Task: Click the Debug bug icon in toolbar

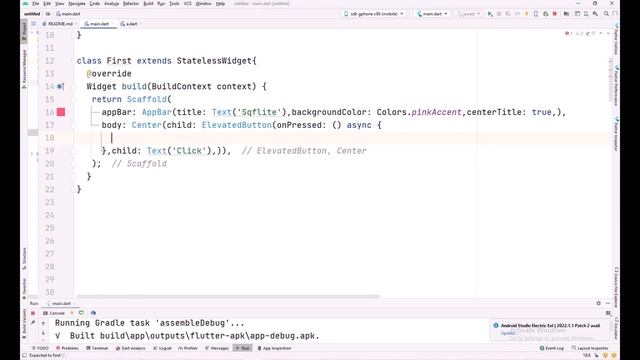Action: [499, 14]
